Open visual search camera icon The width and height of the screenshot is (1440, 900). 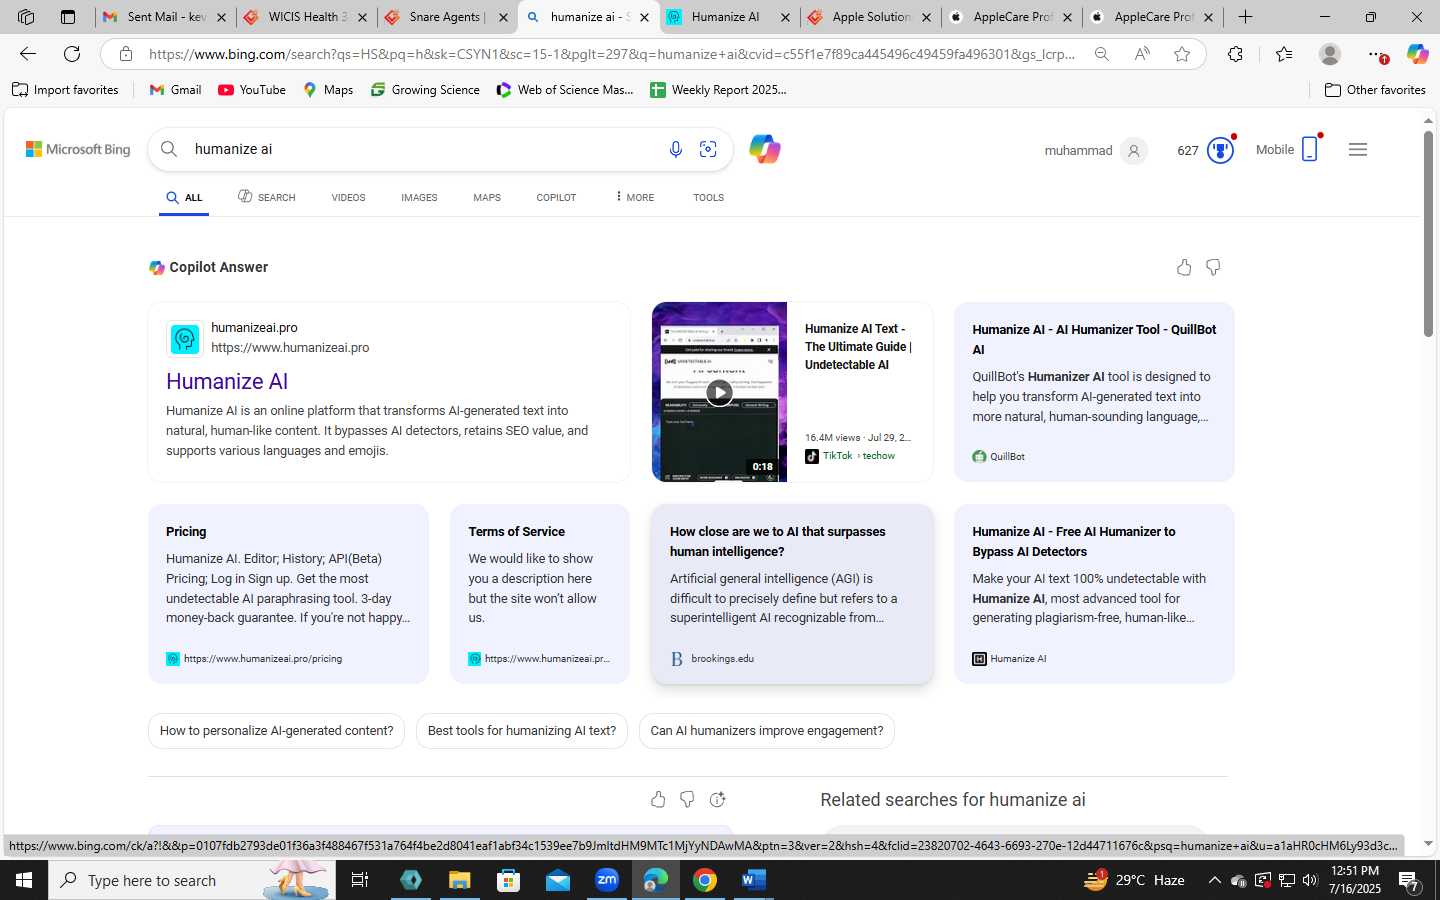click(708, 149)
